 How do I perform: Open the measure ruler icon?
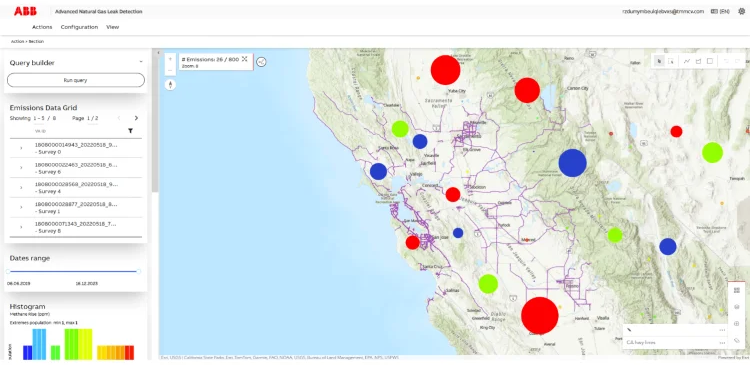tap(737, 340)
